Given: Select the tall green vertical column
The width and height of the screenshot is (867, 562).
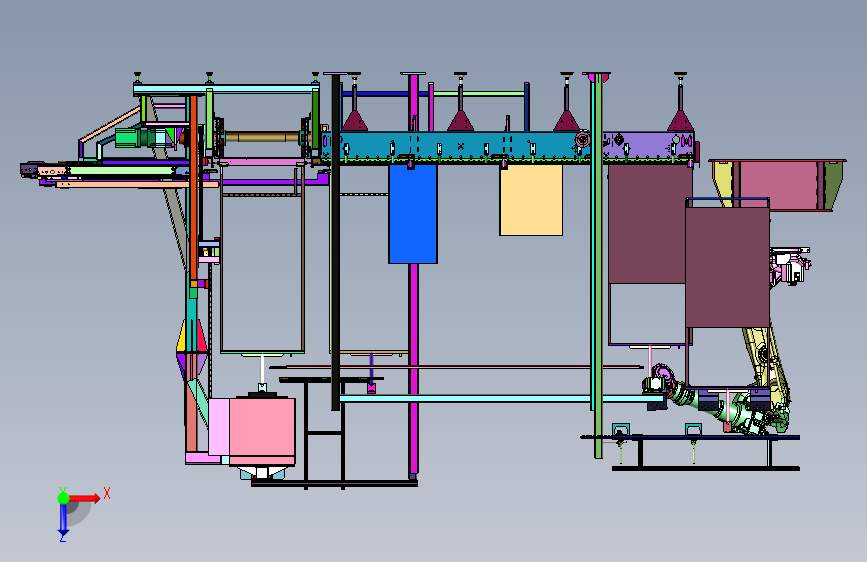Looking at the screenshot, I should pos(597,266).
